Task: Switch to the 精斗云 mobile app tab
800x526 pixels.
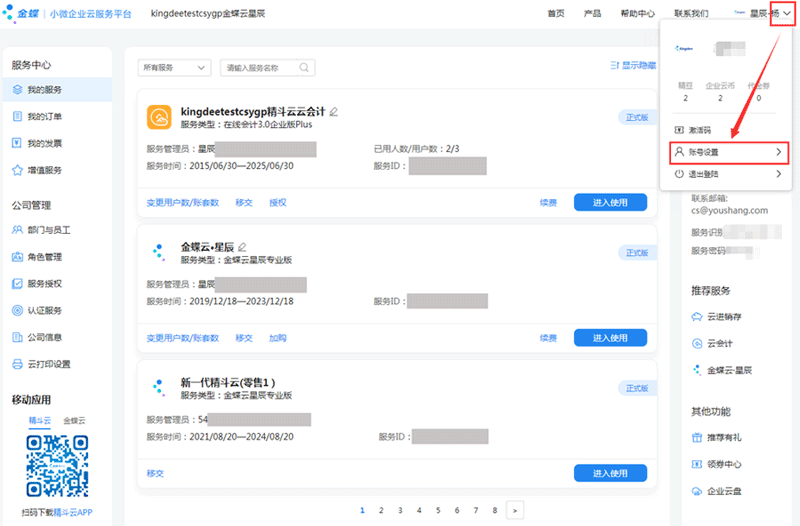Action: pos(40,421)
